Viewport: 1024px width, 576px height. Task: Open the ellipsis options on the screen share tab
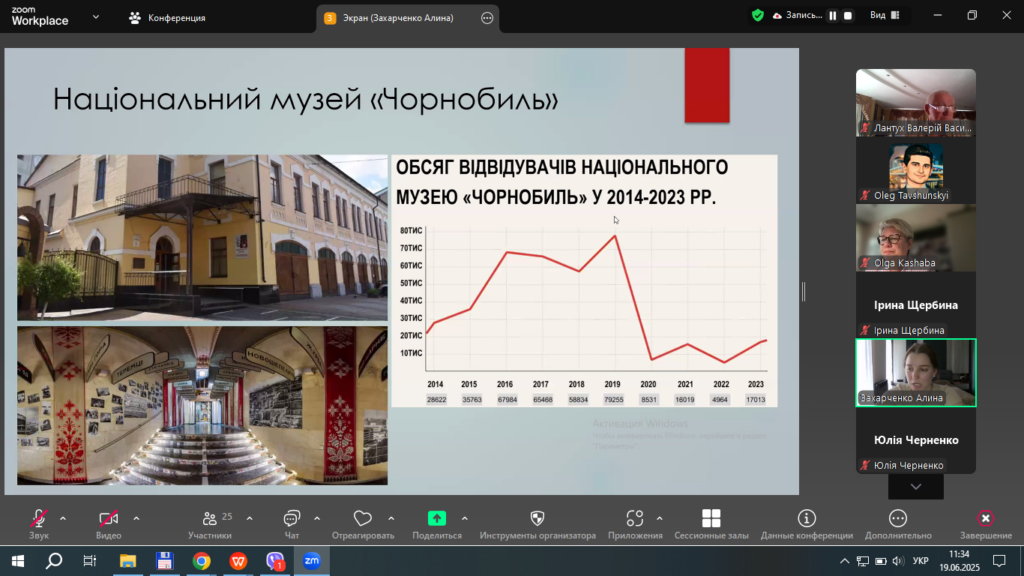[487, 18]
